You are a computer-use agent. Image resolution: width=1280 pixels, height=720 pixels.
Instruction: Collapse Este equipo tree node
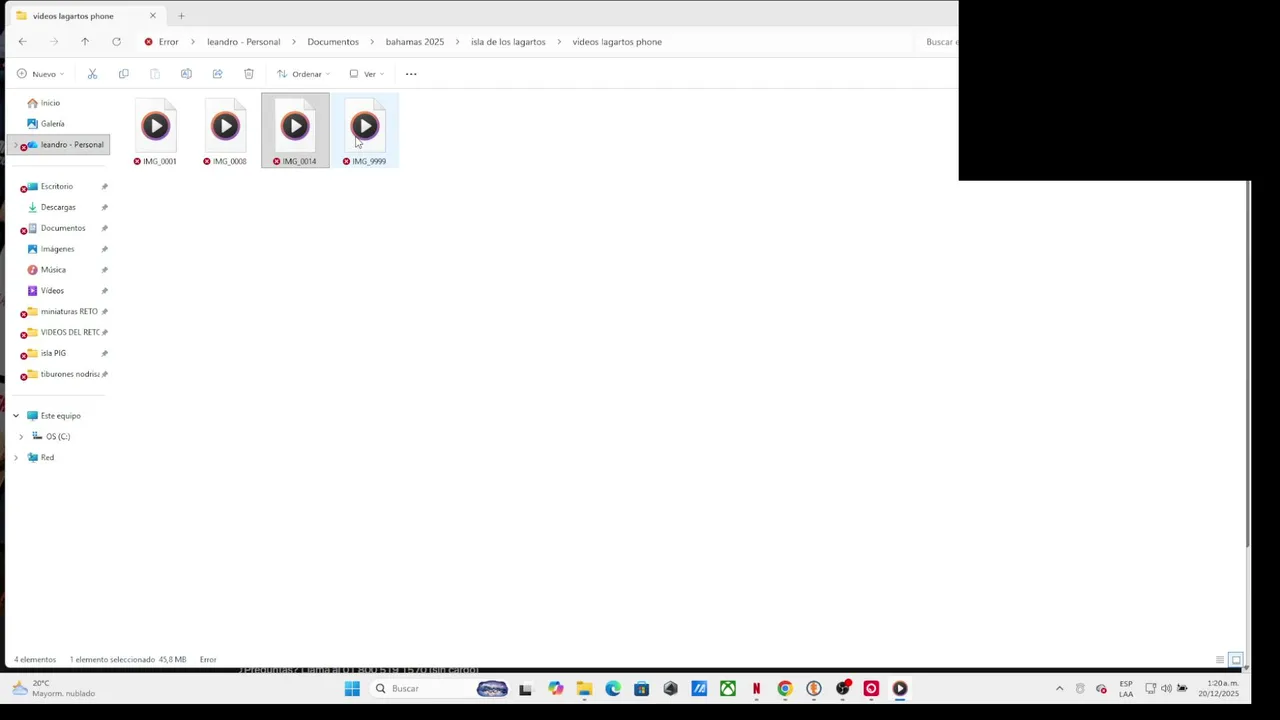coord(15,416)
